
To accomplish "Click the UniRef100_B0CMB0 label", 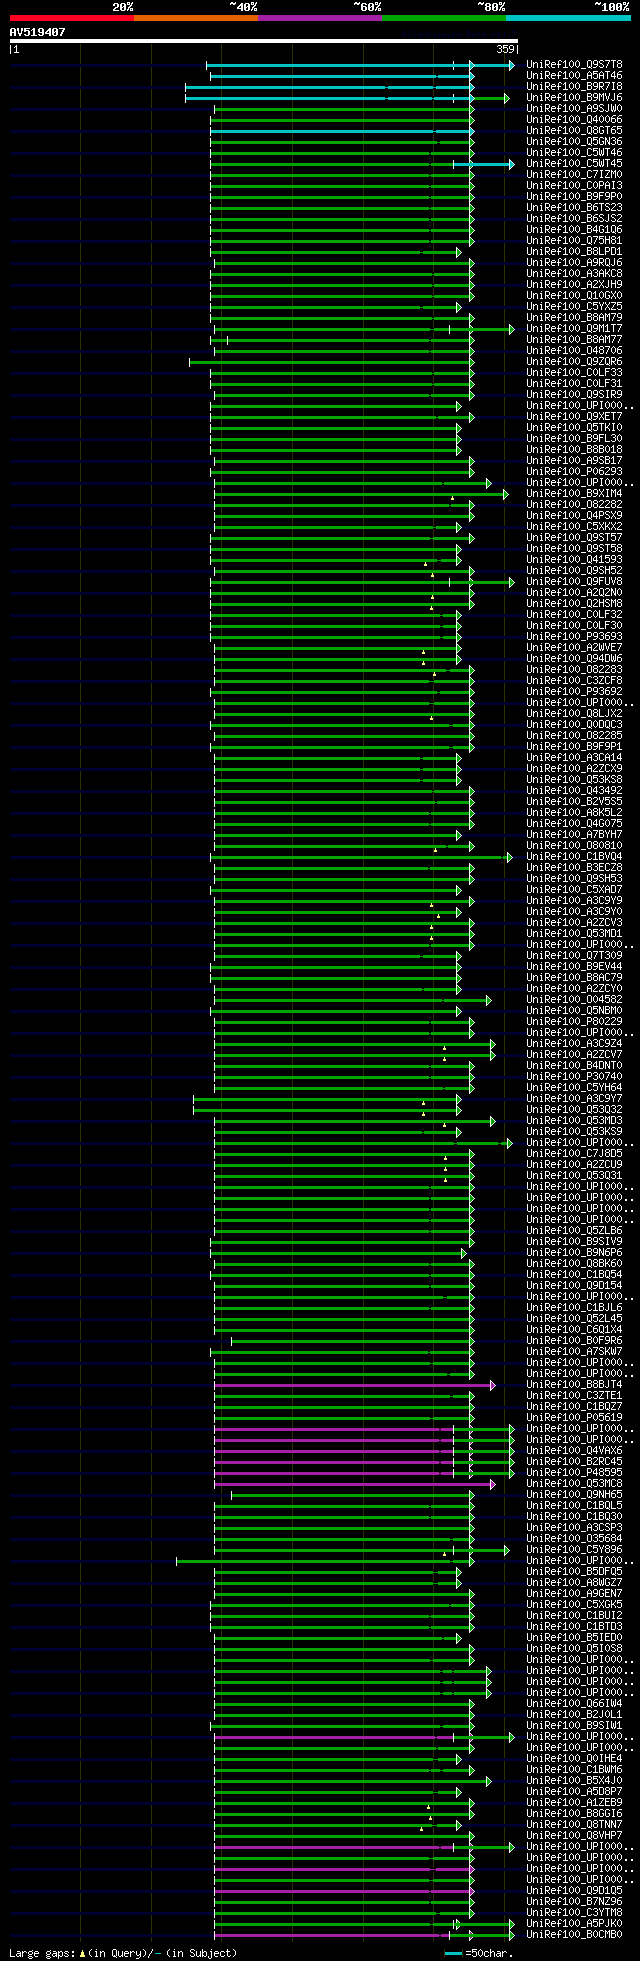I will pyautogui.click(x=574, y=1935).
